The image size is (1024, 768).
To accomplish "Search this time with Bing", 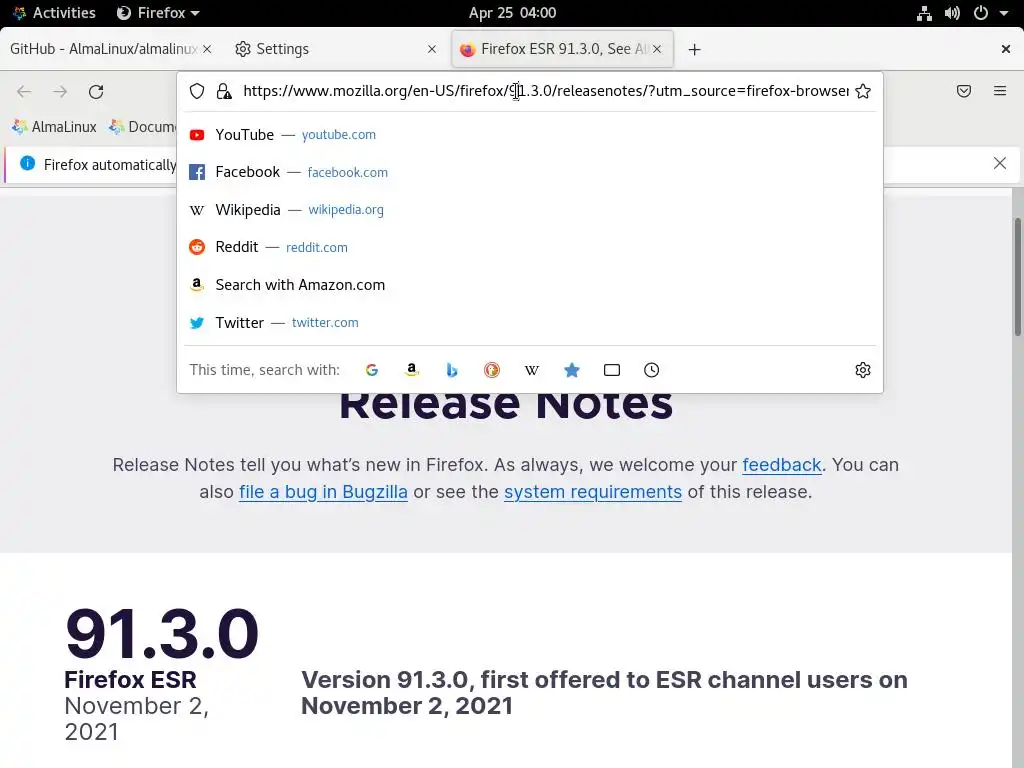I will (451, 370).
